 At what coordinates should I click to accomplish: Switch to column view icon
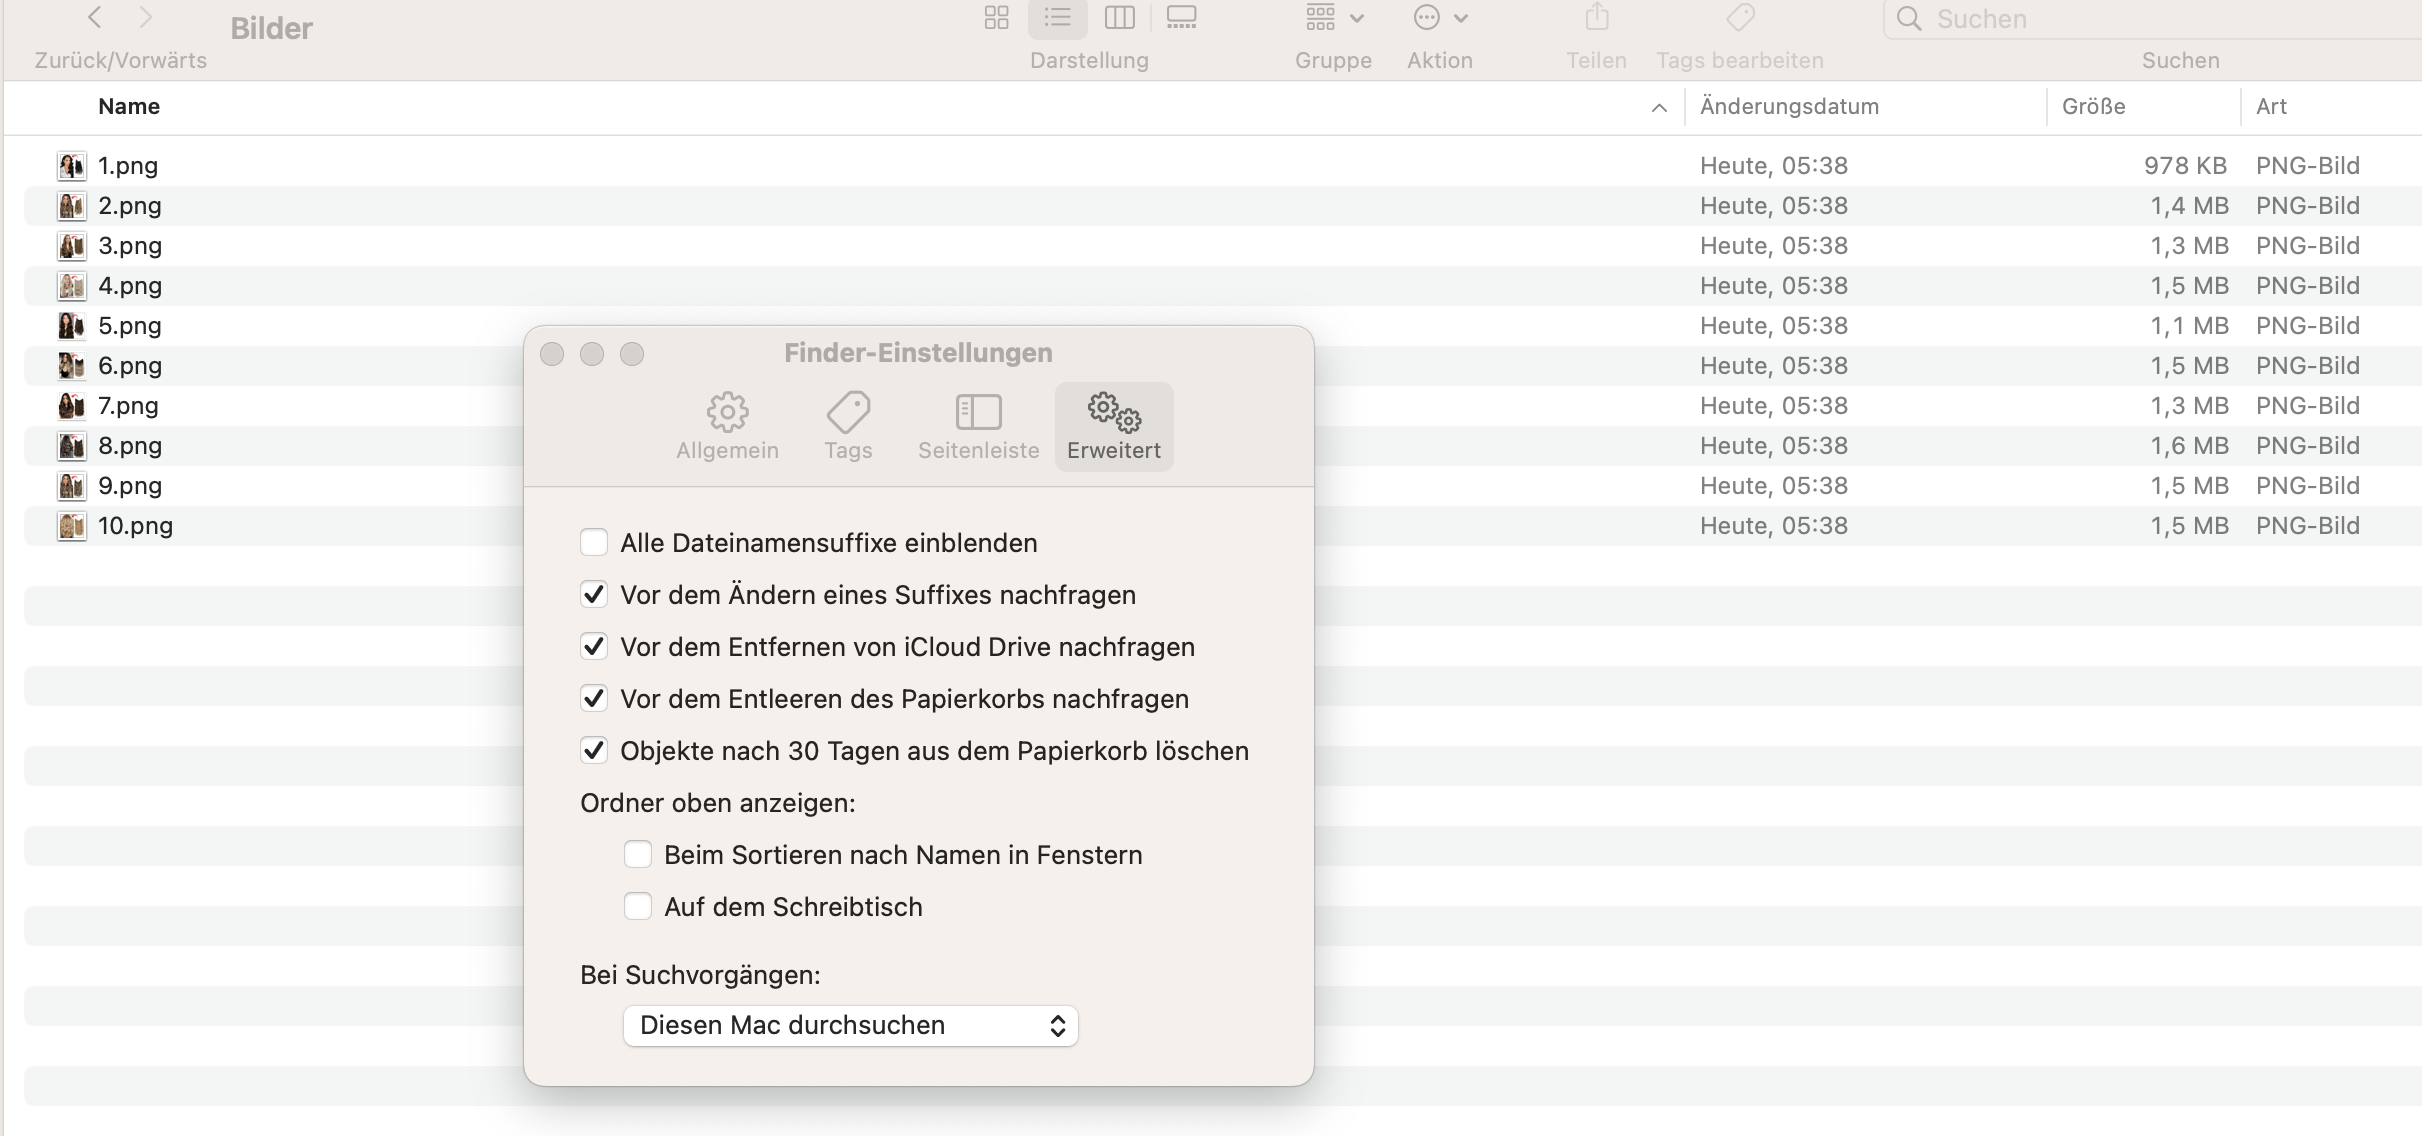[x=1119, y=18]
